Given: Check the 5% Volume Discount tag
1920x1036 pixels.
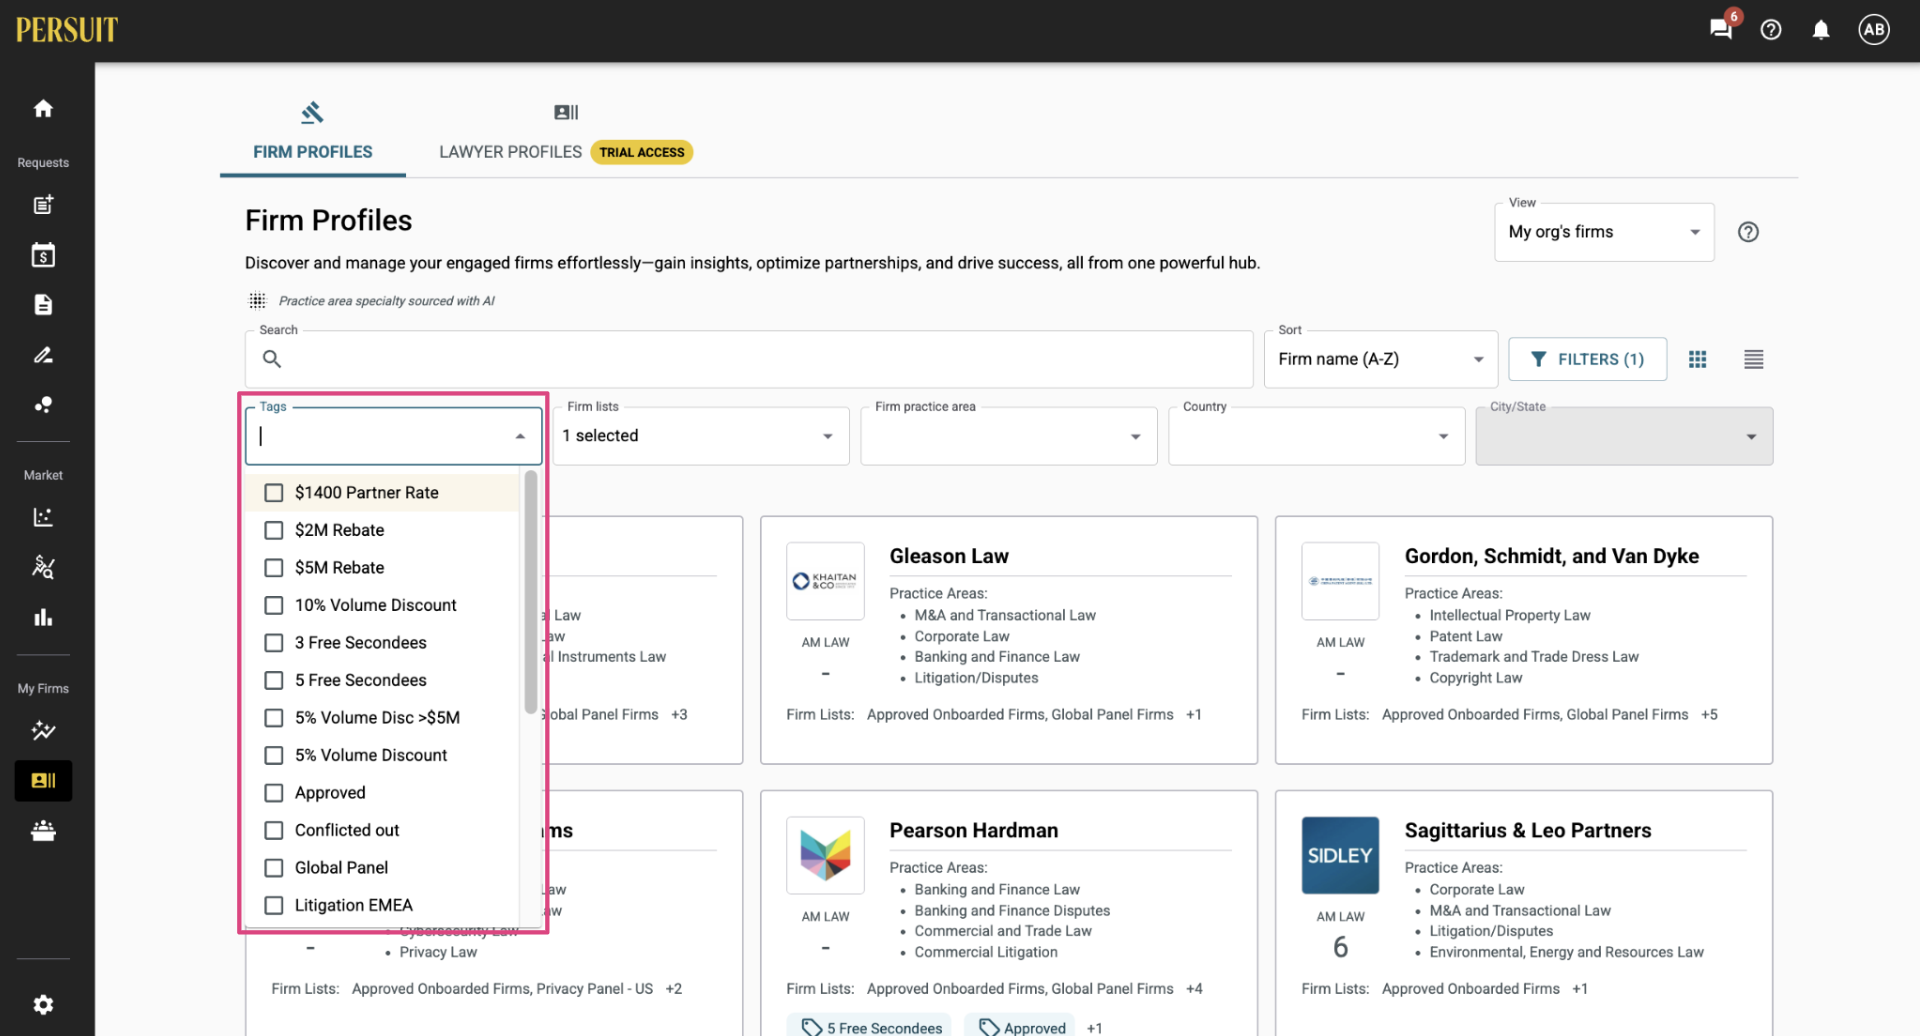Looking at the screenshot, I should pos(273,755).
